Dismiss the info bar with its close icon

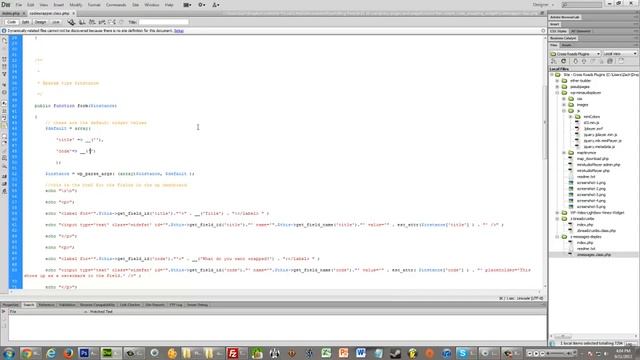click(x=543, y=31)
